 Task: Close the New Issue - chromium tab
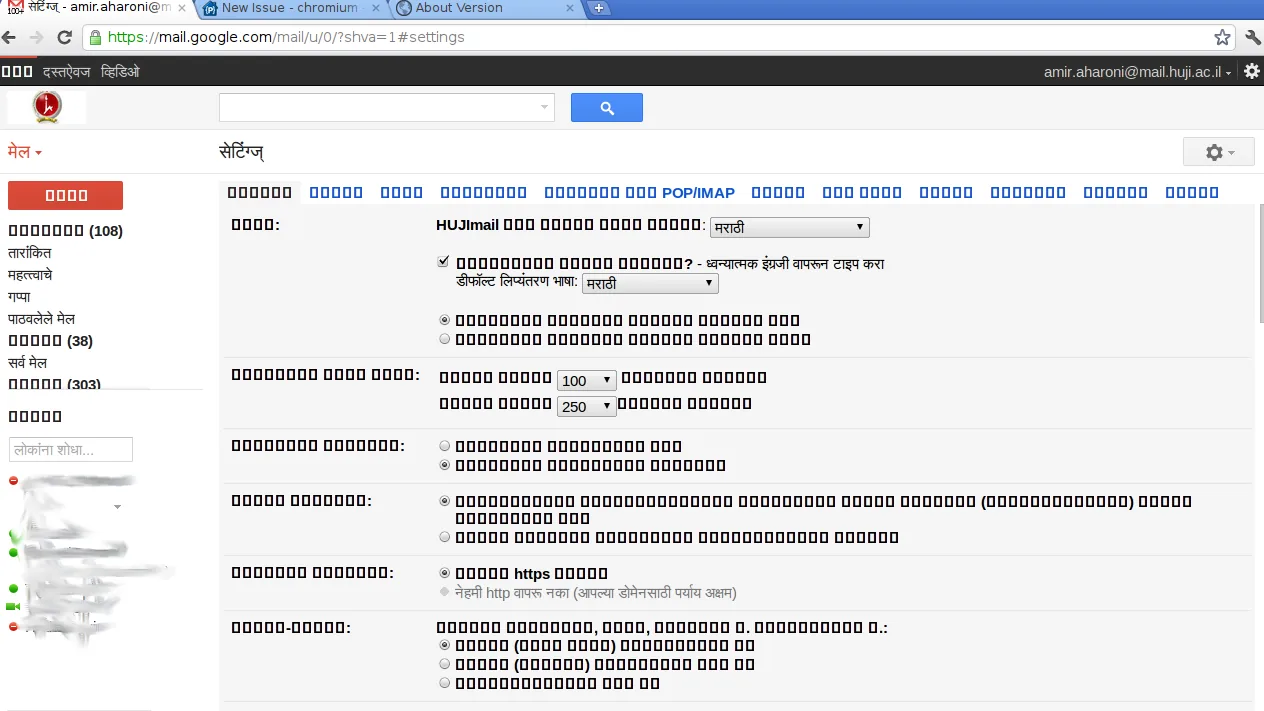[x=376, y=8]
